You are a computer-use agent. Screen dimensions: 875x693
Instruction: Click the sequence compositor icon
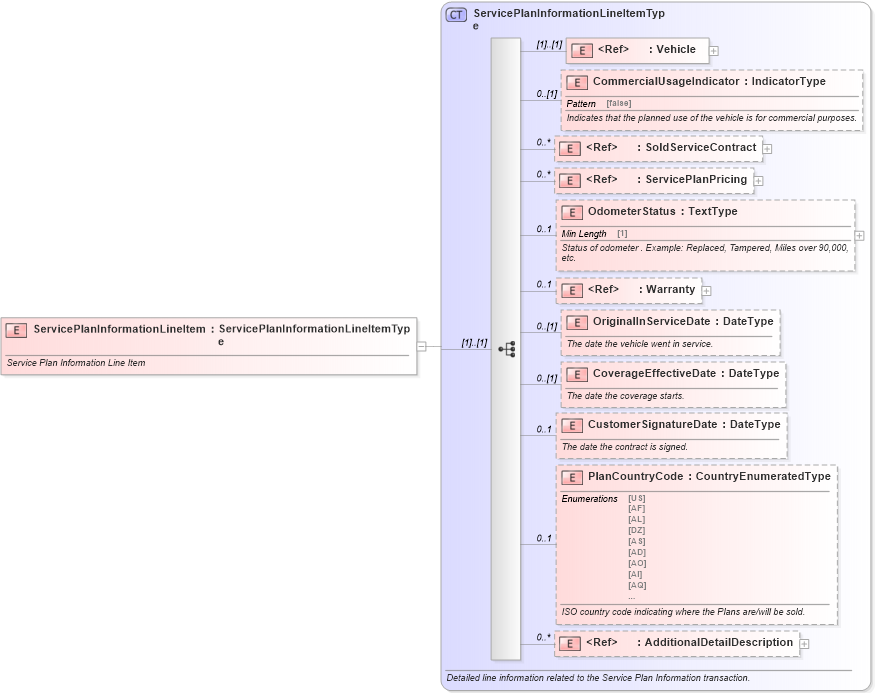tap(509, 348)
